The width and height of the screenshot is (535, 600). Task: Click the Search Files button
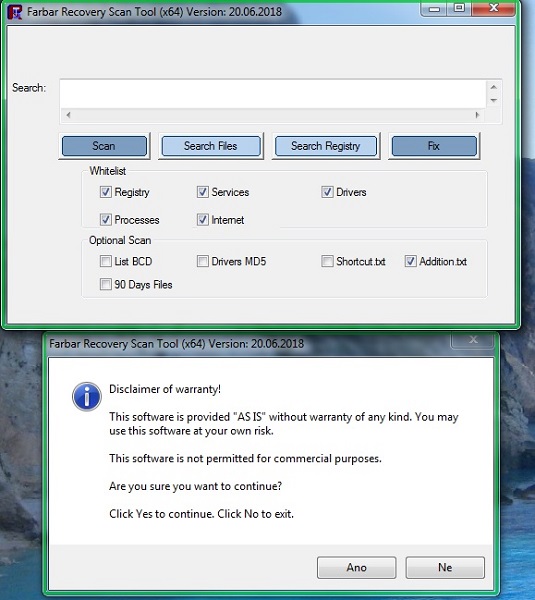211,146
